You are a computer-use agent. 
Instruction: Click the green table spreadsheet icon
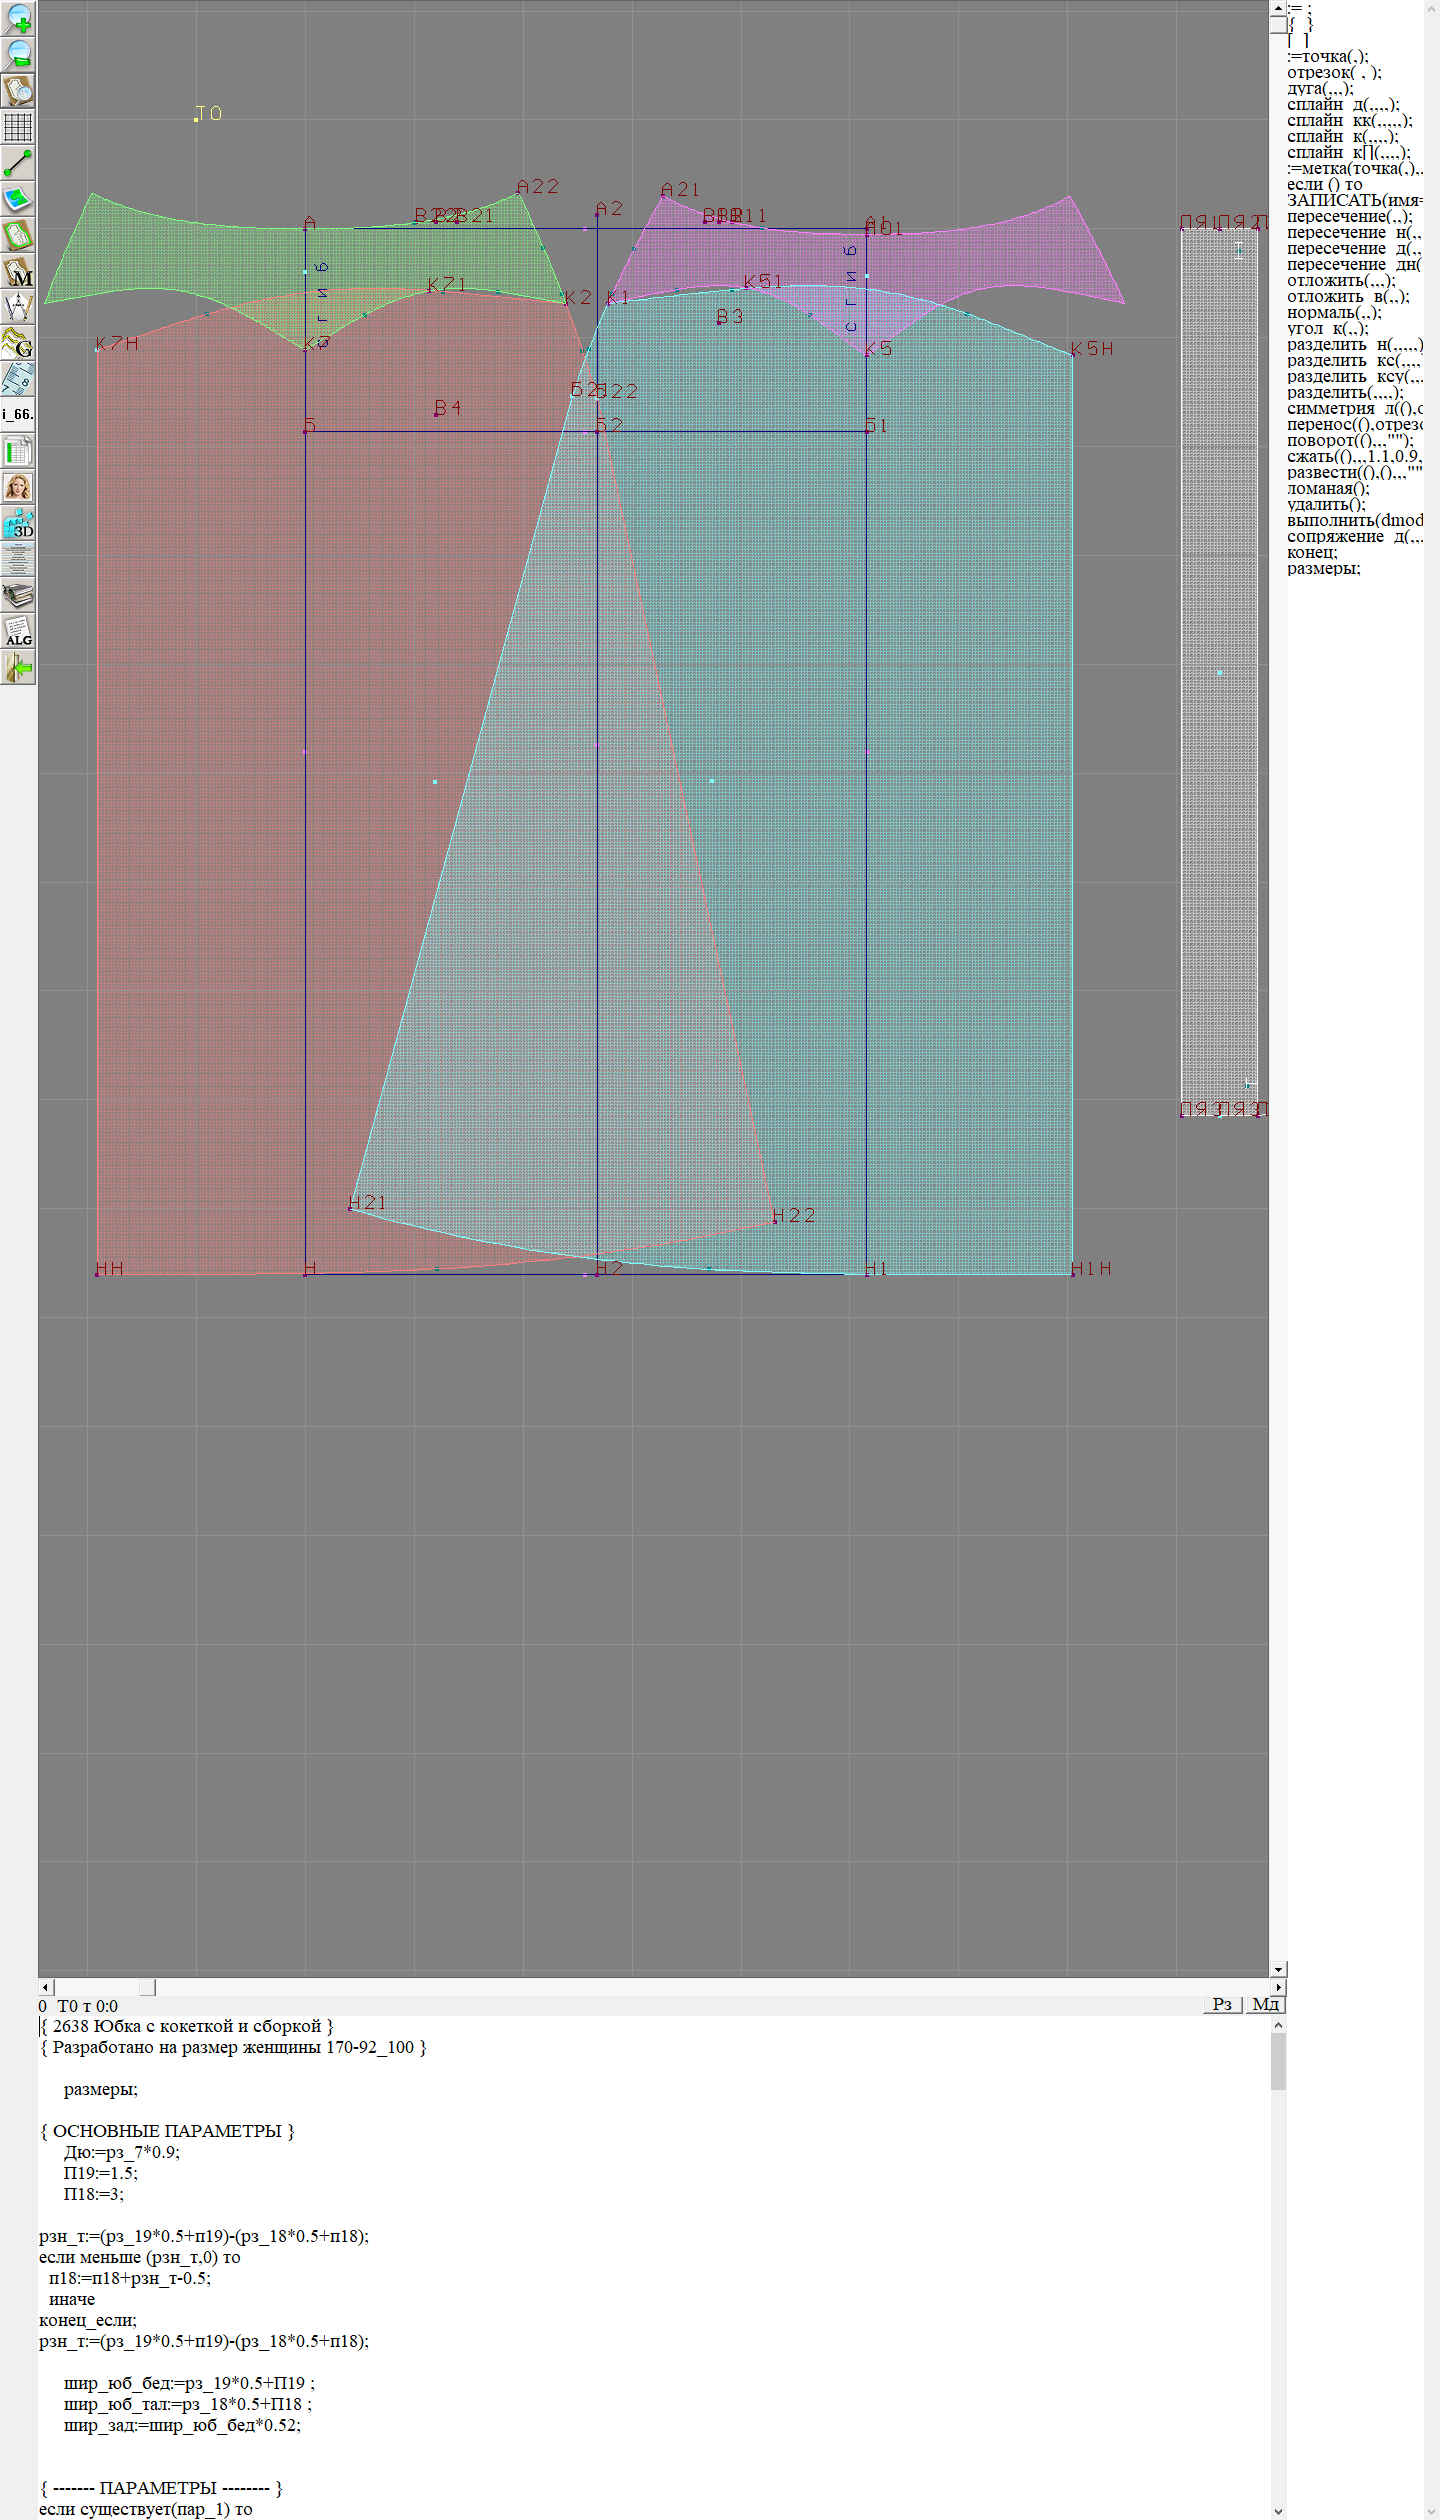pyautogui.click(x=18, y=451)
